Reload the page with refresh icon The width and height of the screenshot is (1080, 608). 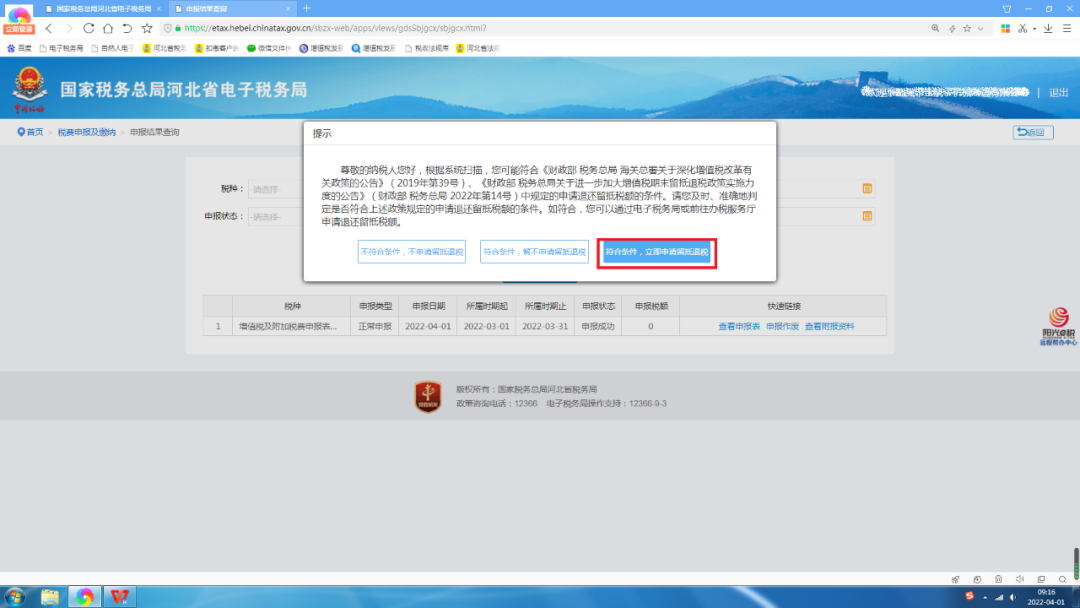[x=89, y=28]
